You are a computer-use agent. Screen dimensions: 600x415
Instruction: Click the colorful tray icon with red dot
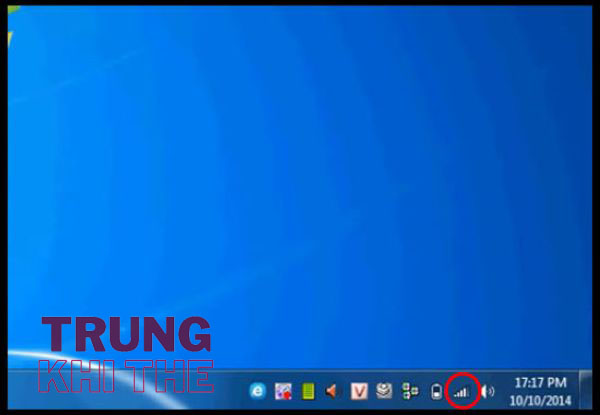click(x=283, y=391)
